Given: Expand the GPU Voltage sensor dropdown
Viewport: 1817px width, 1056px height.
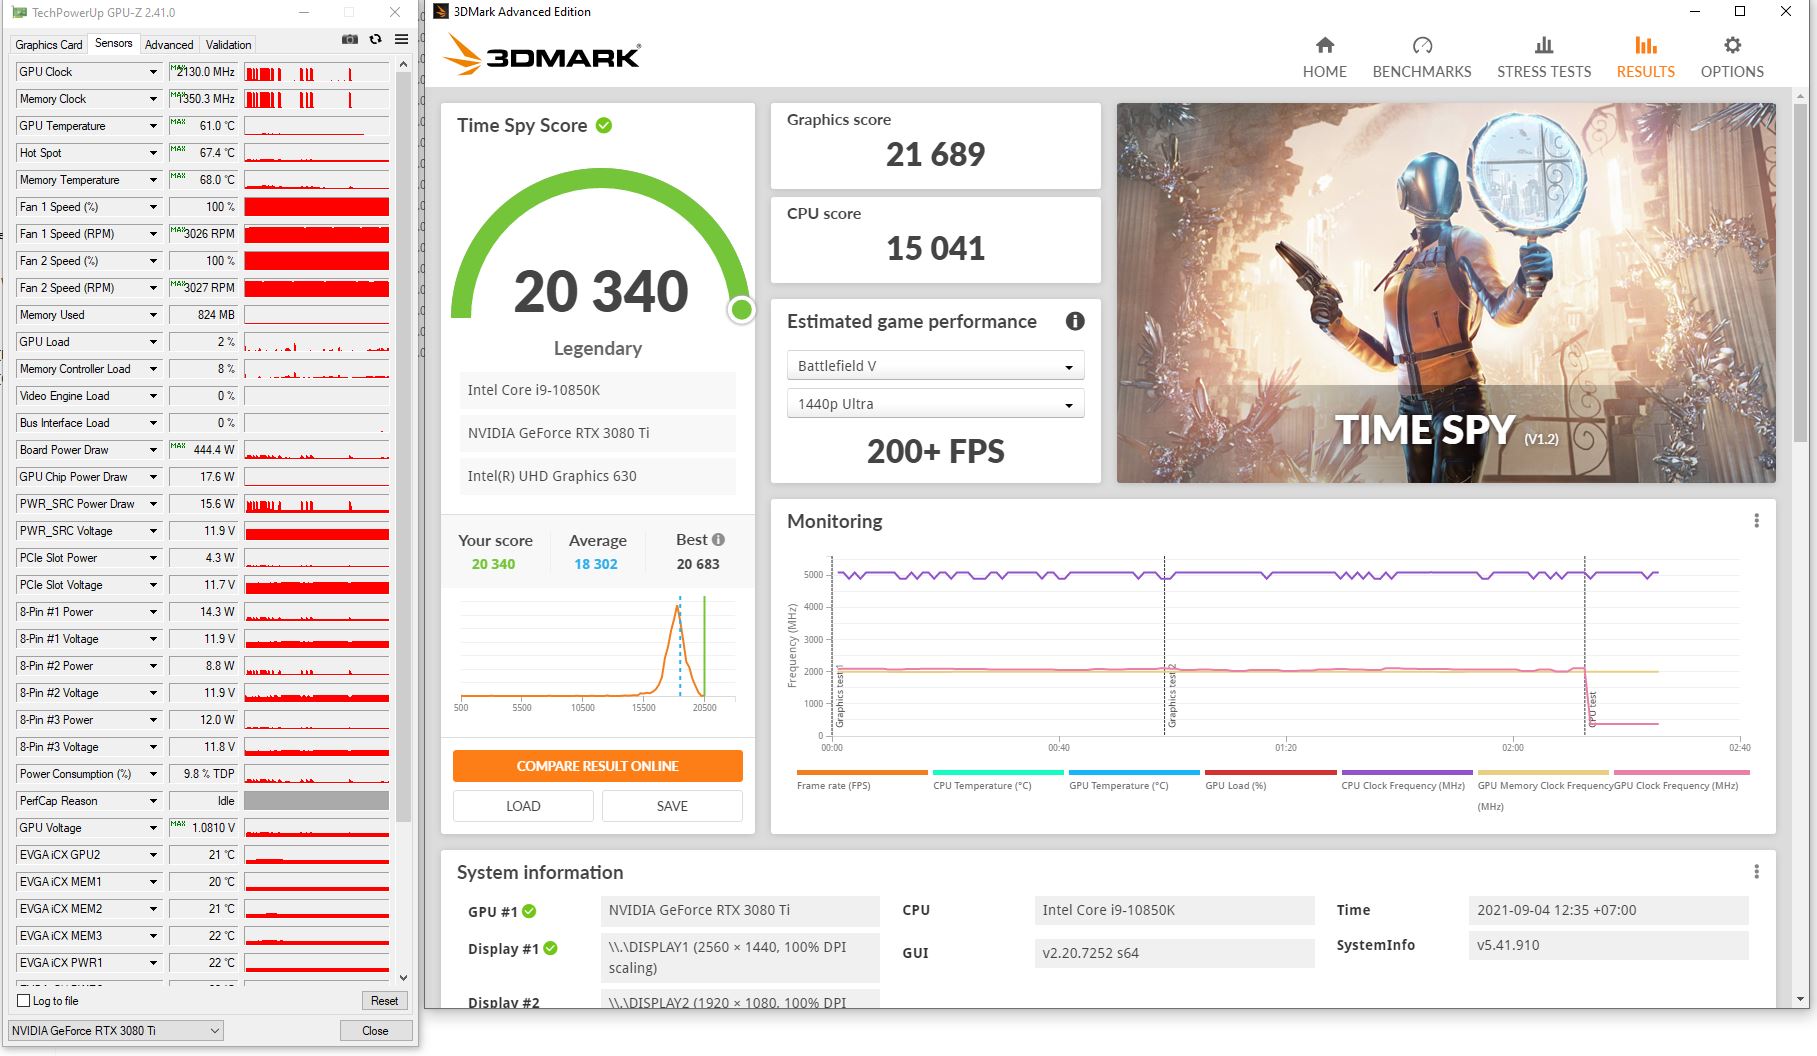Looking at the screenshot, I should [153, 828].
